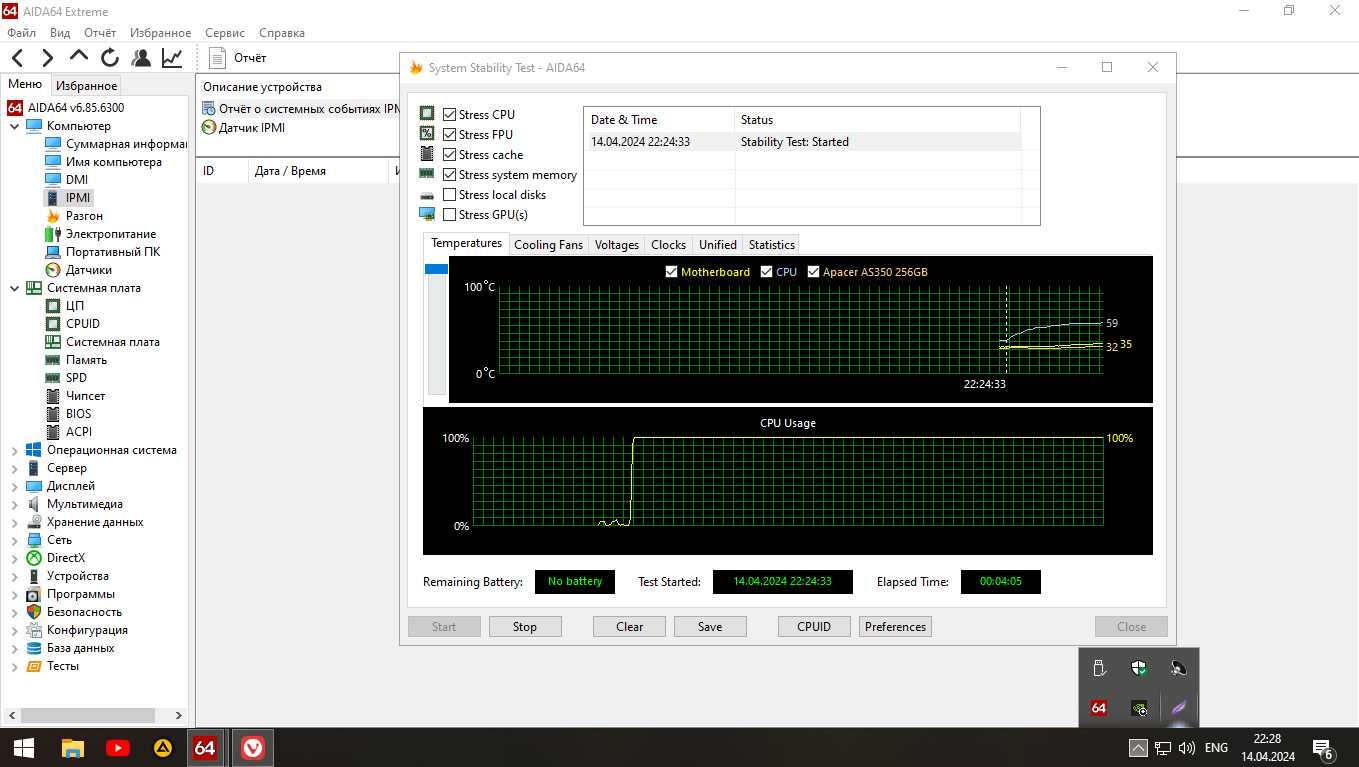This screenshot has width=1359, height=767.
Task: Click the AIDA64 icon in system tray
Action: 1099,708
